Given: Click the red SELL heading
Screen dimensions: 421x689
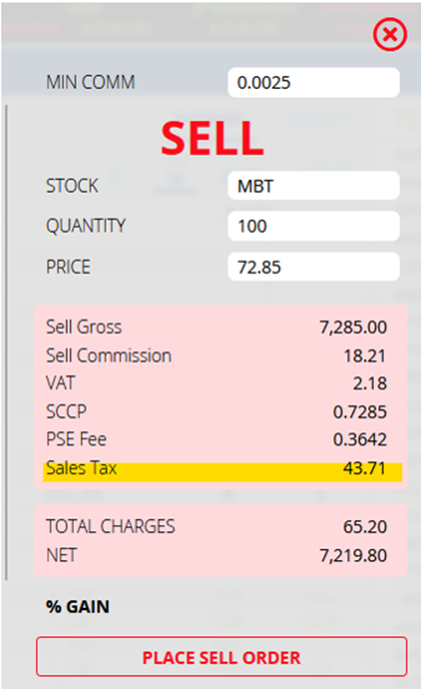Looking at the screenshot, I should pyautogui.click(x=212, y=138).
